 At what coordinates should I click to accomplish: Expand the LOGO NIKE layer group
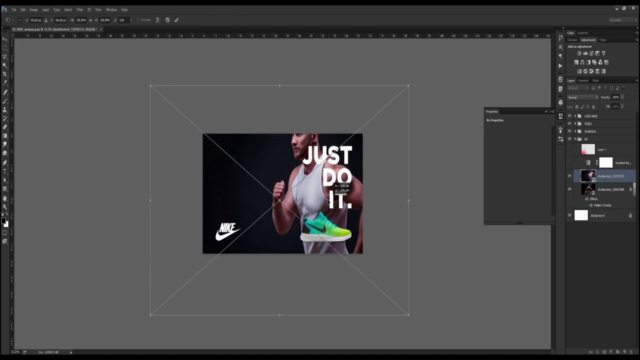point(575,116)
